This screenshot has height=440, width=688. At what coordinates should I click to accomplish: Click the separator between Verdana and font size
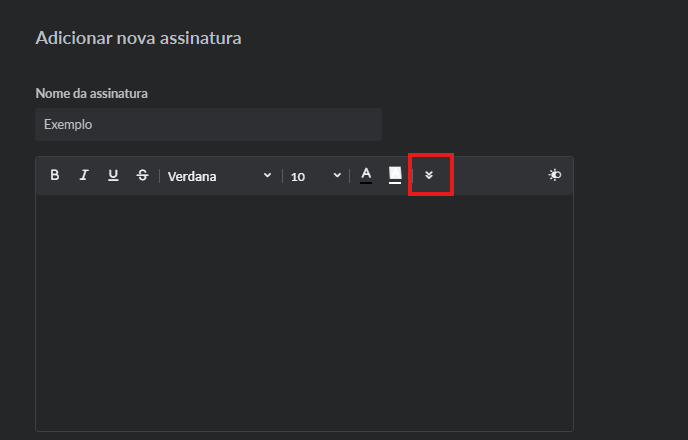(x=283, y=175)
